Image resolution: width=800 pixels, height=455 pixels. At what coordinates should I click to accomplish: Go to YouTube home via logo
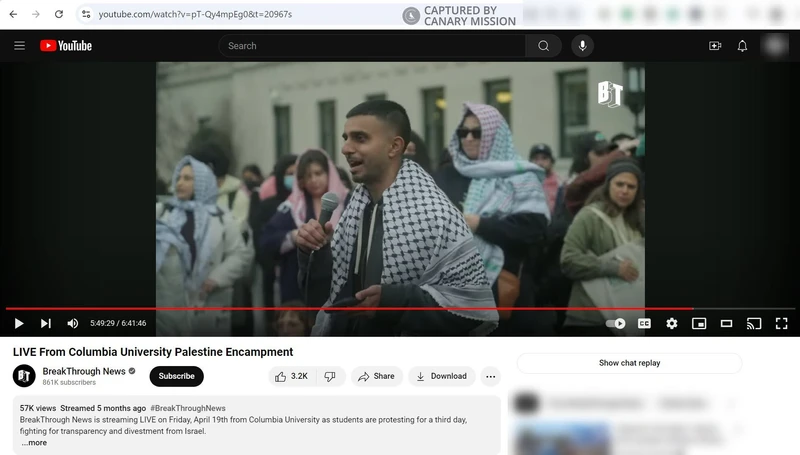tap(66, 46)
